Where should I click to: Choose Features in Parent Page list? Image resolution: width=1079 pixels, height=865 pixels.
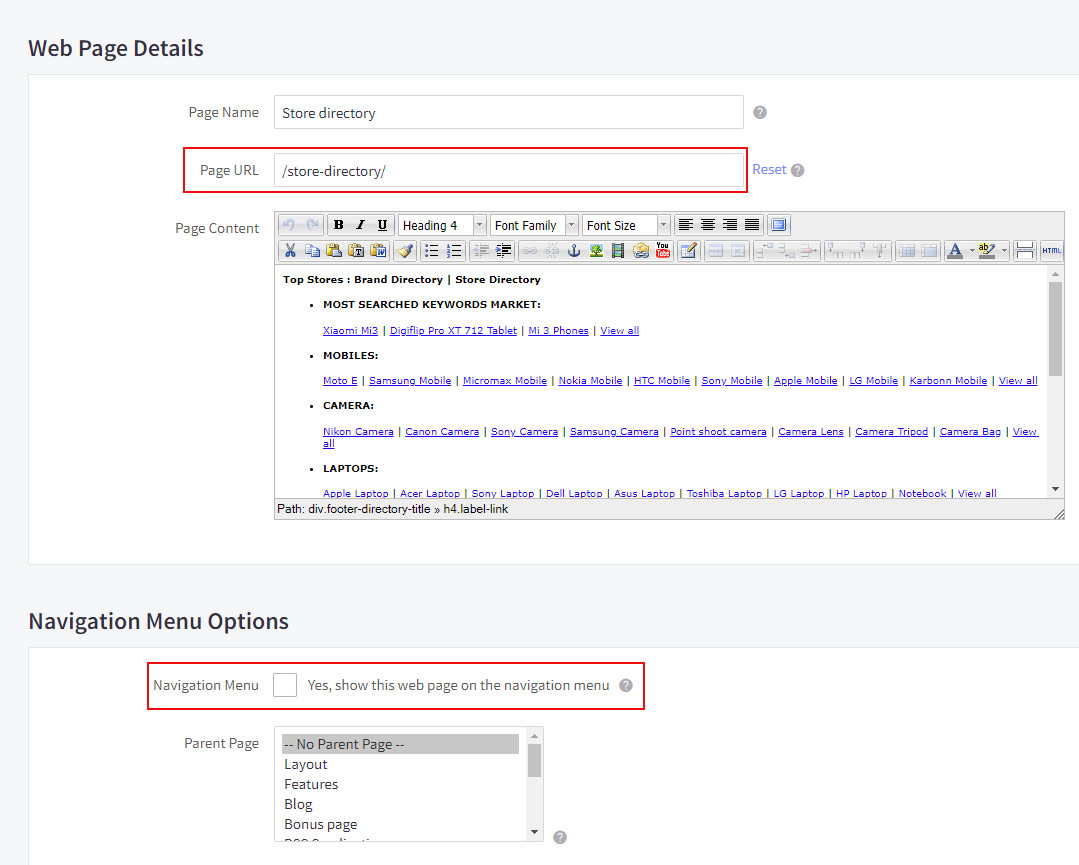(x=311, y=784)
